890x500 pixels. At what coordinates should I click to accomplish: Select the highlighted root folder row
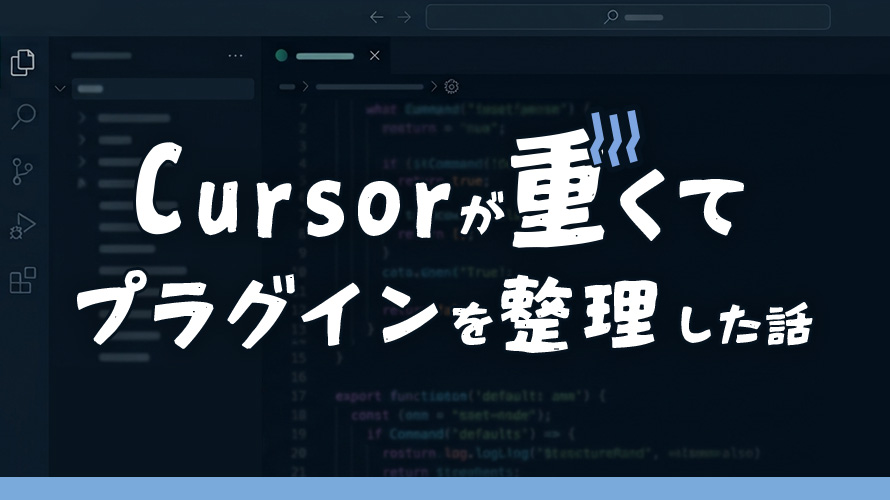tap(163, 89)
